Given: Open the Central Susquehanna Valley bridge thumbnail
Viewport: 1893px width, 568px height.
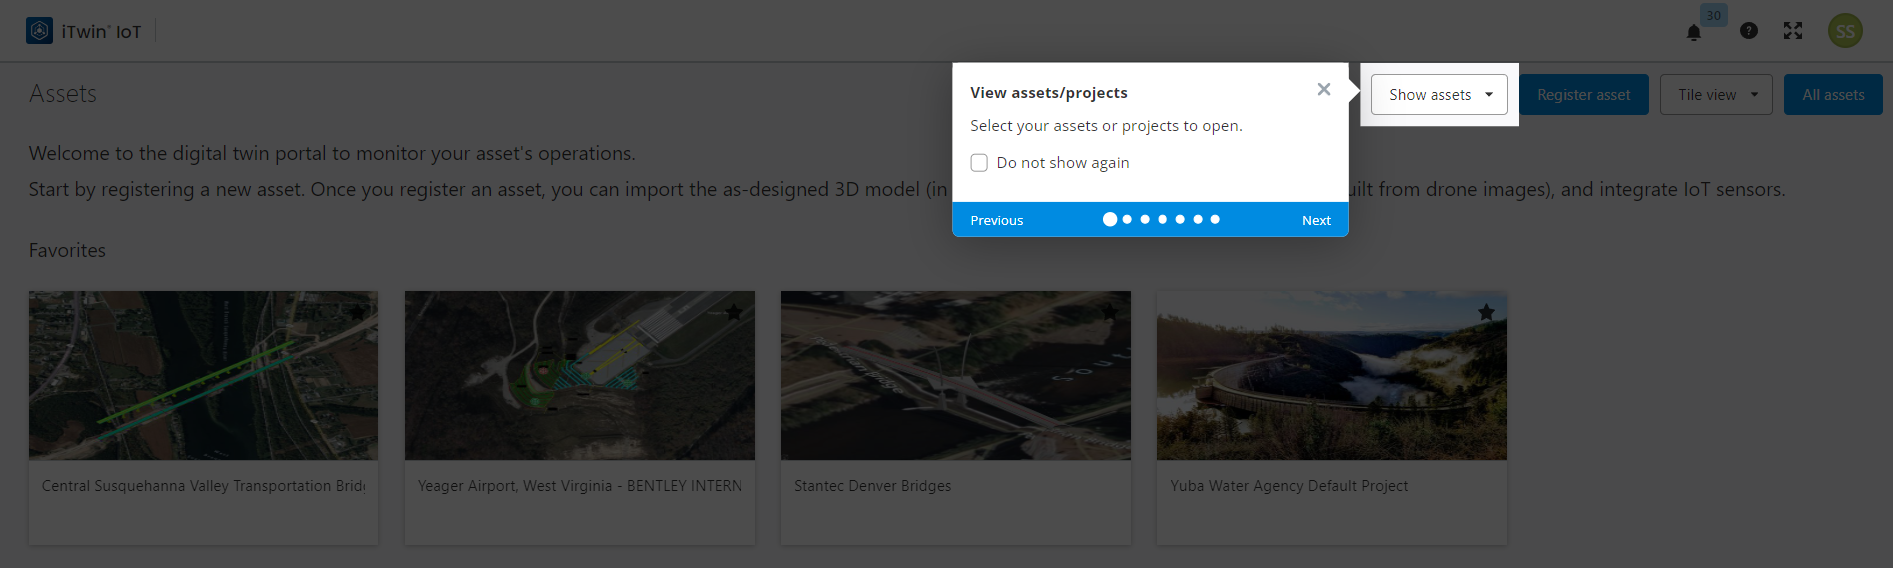Looking at the screenshot, I should tap(203, 375).
